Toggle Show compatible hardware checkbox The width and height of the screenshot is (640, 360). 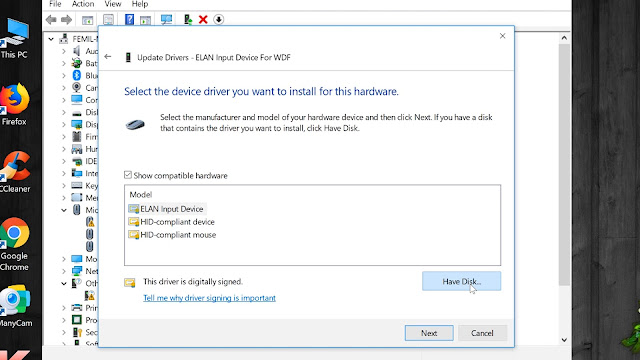pos(128,175)
